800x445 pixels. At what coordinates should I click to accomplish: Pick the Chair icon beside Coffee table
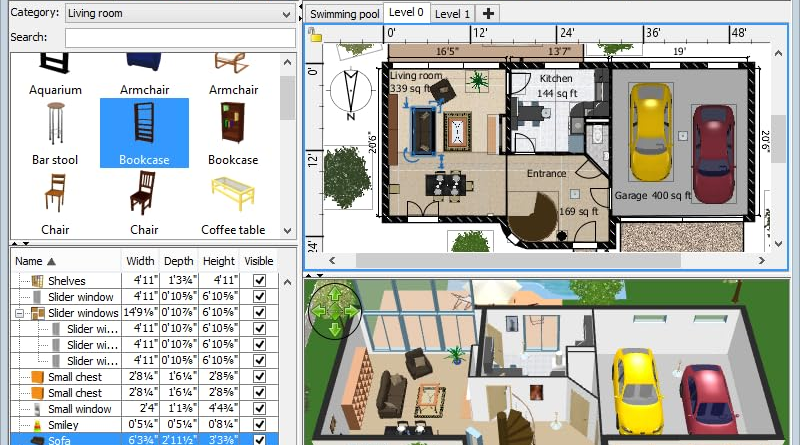[144, 195]
